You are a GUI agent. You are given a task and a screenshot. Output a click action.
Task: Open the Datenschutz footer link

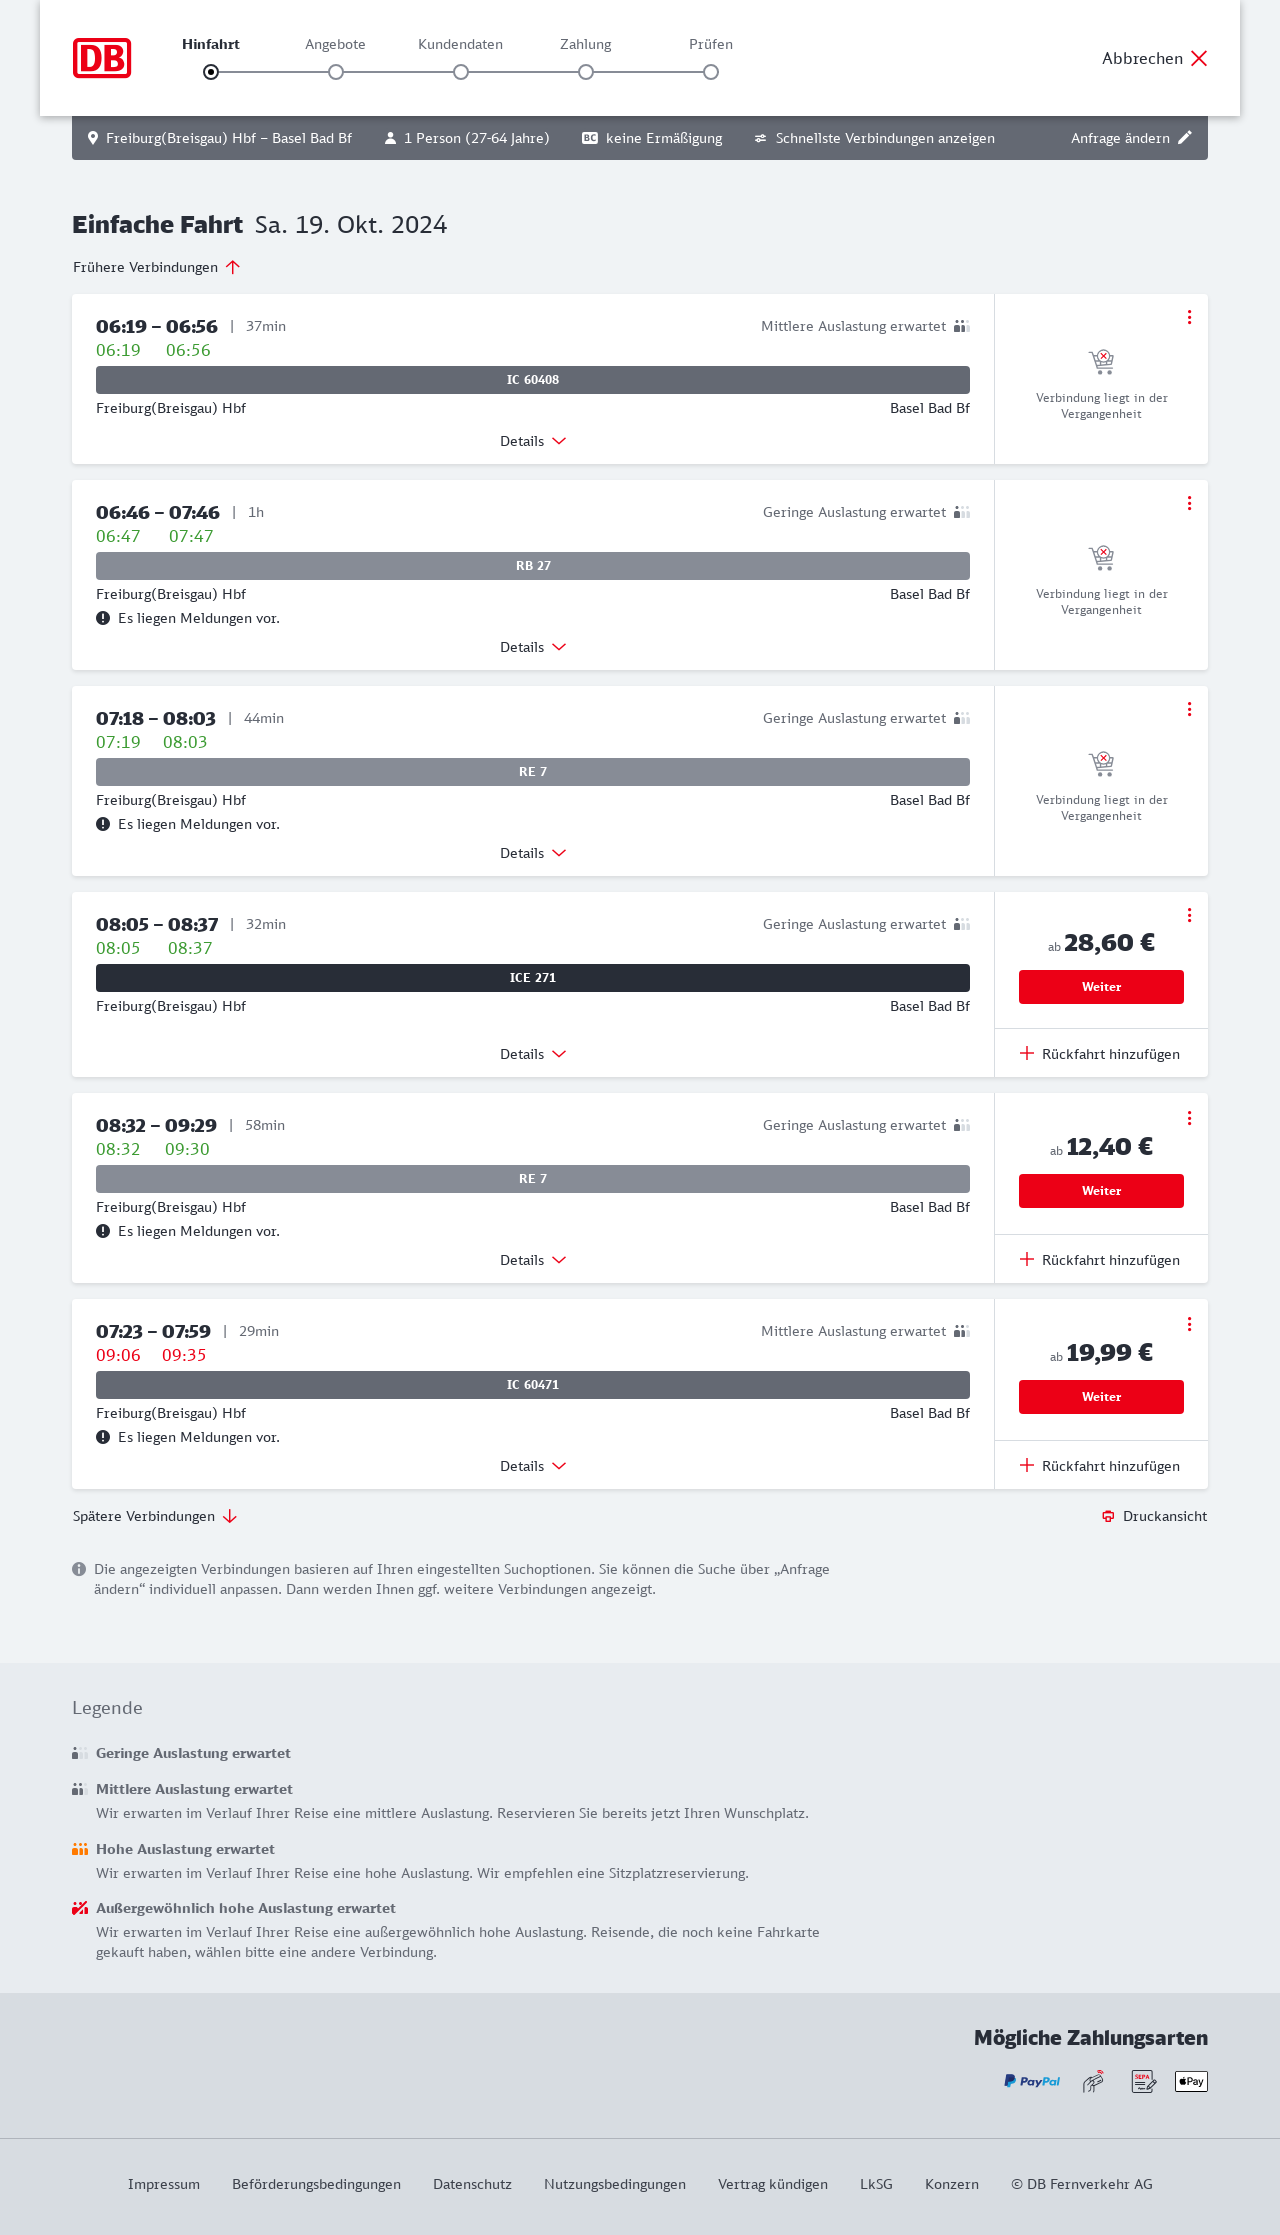tap(472, 2184)
